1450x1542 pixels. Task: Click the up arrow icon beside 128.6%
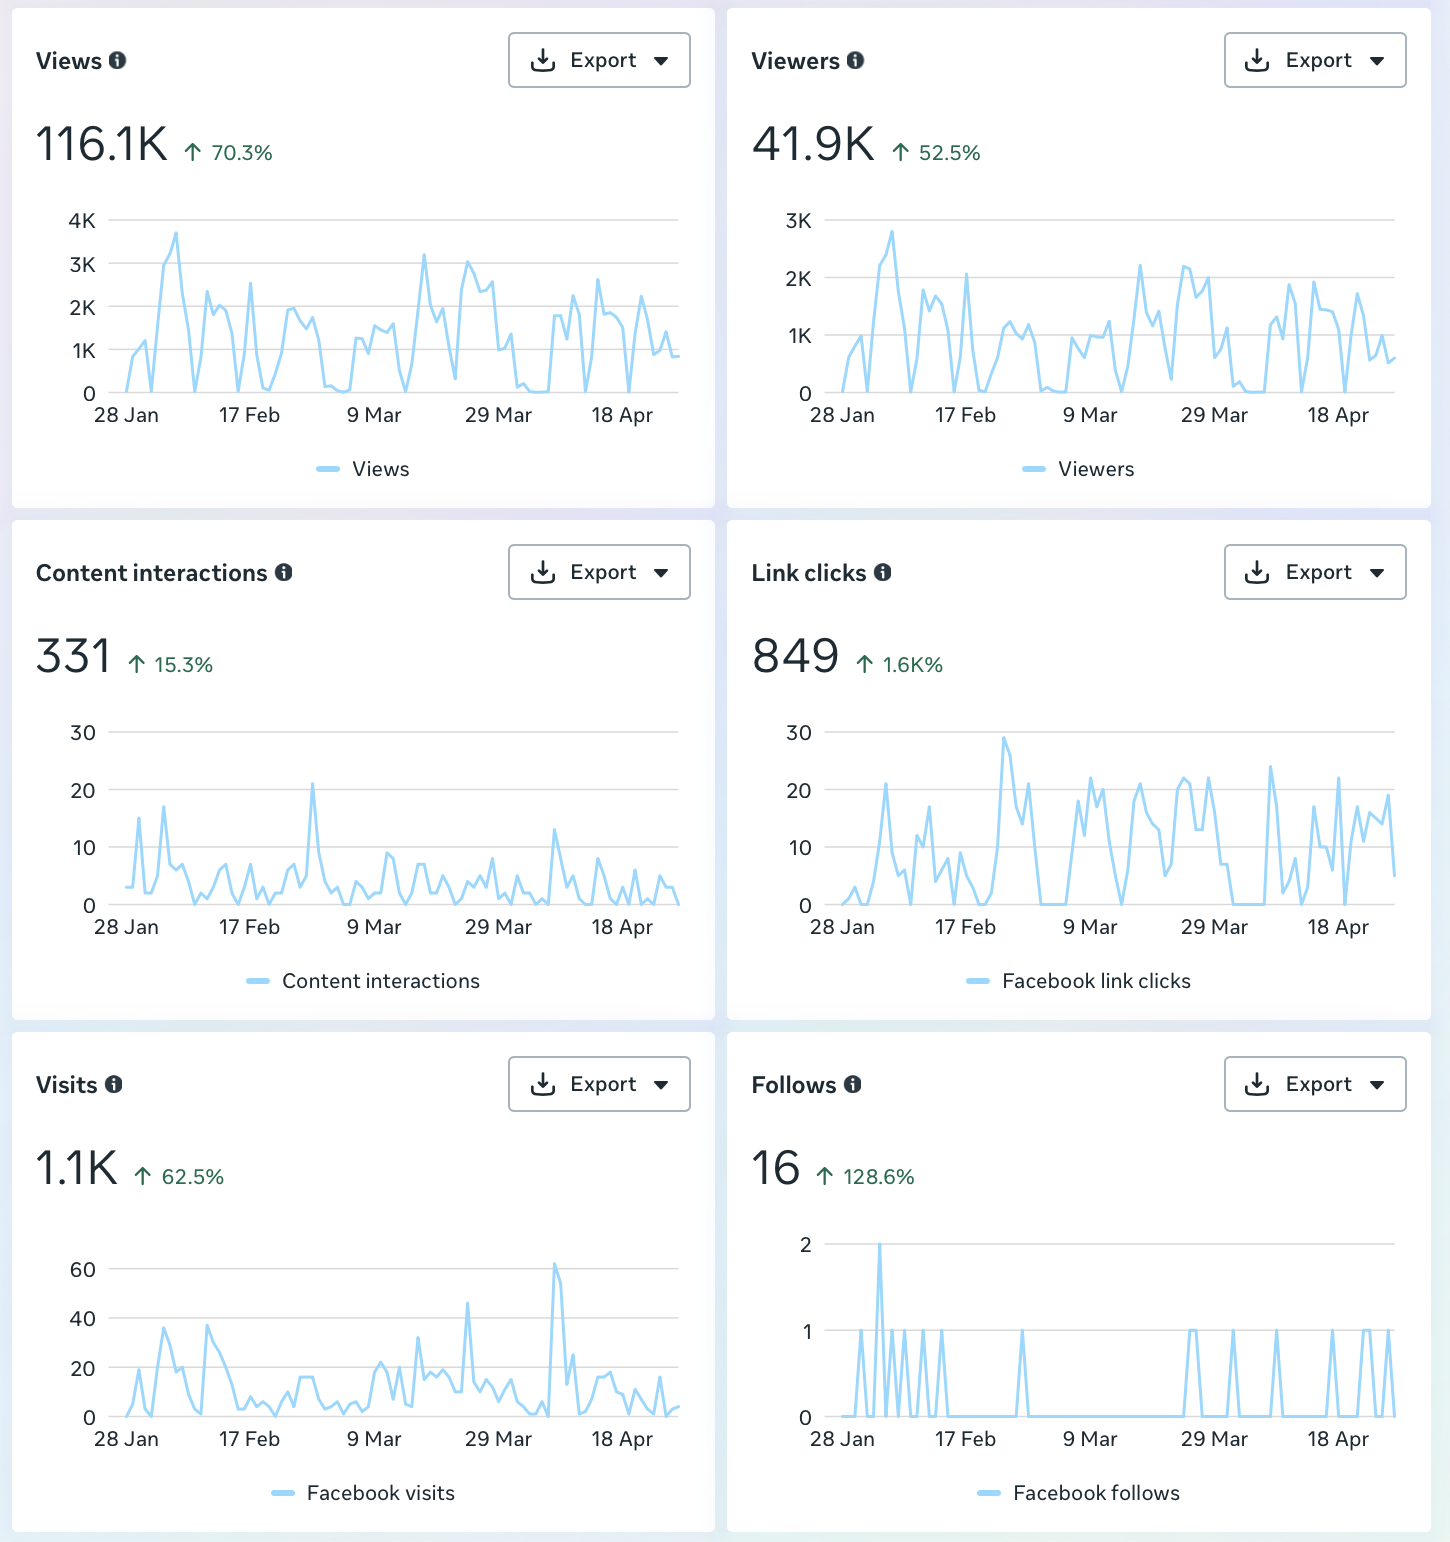(825, 1176)
